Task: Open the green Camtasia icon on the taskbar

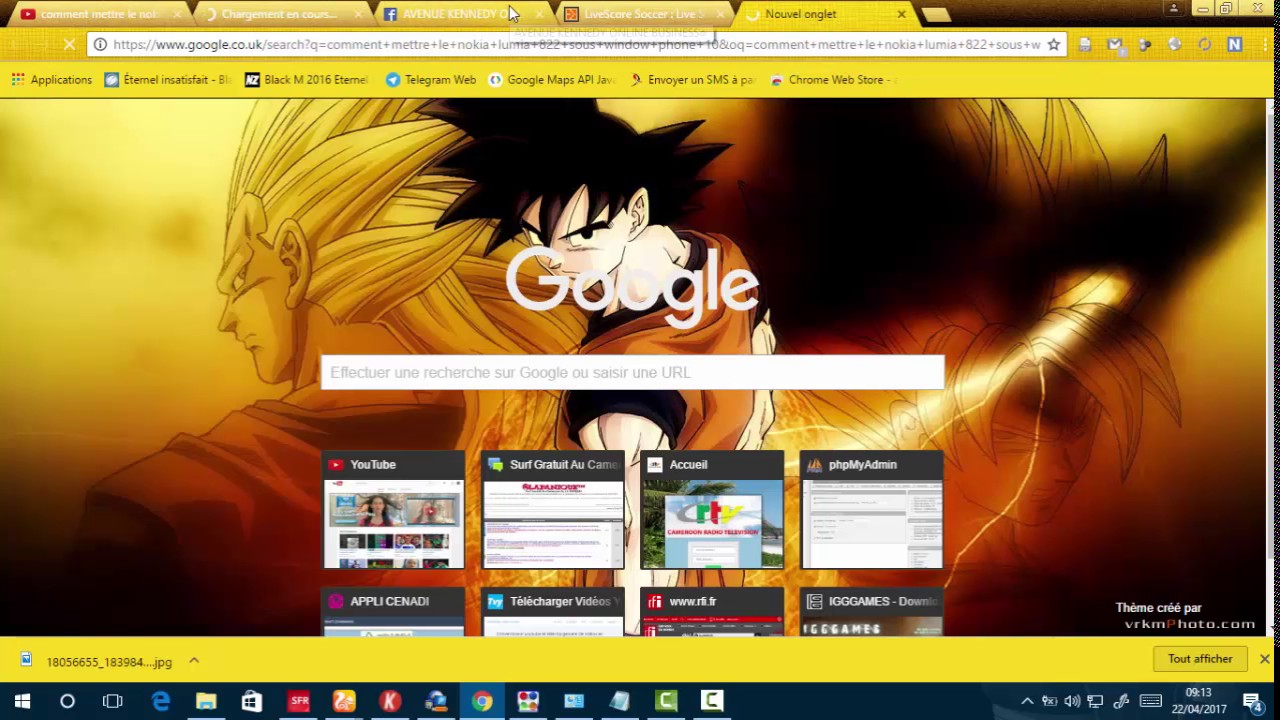Action: point(666,701)
